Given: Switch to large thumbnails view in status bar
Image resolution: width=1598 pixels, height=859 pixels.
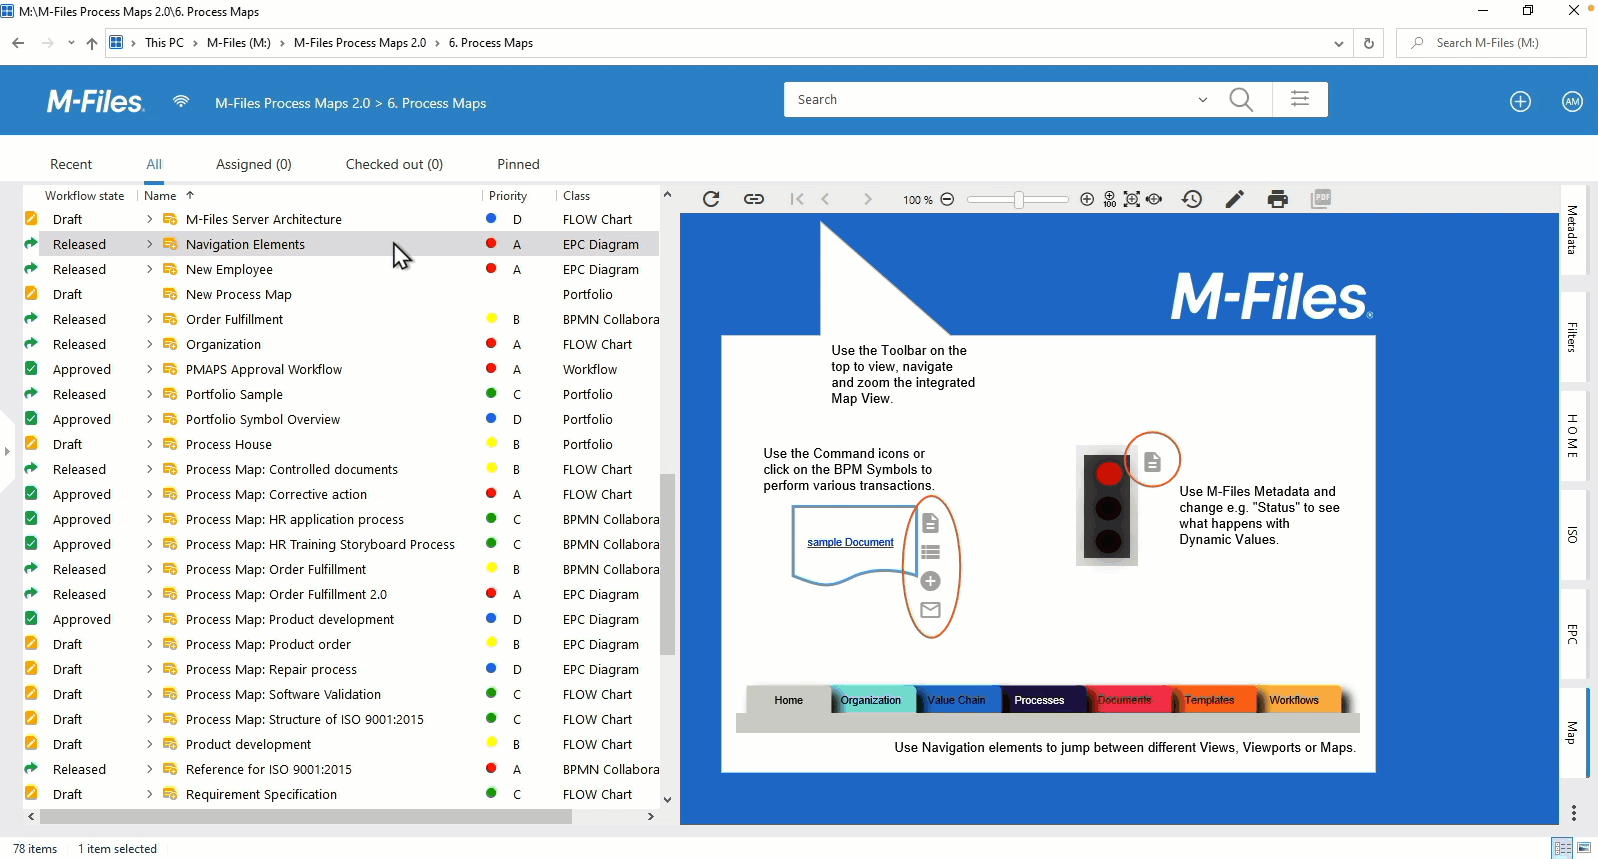Looking at the screenshot, I should [x=1585, y=848].
